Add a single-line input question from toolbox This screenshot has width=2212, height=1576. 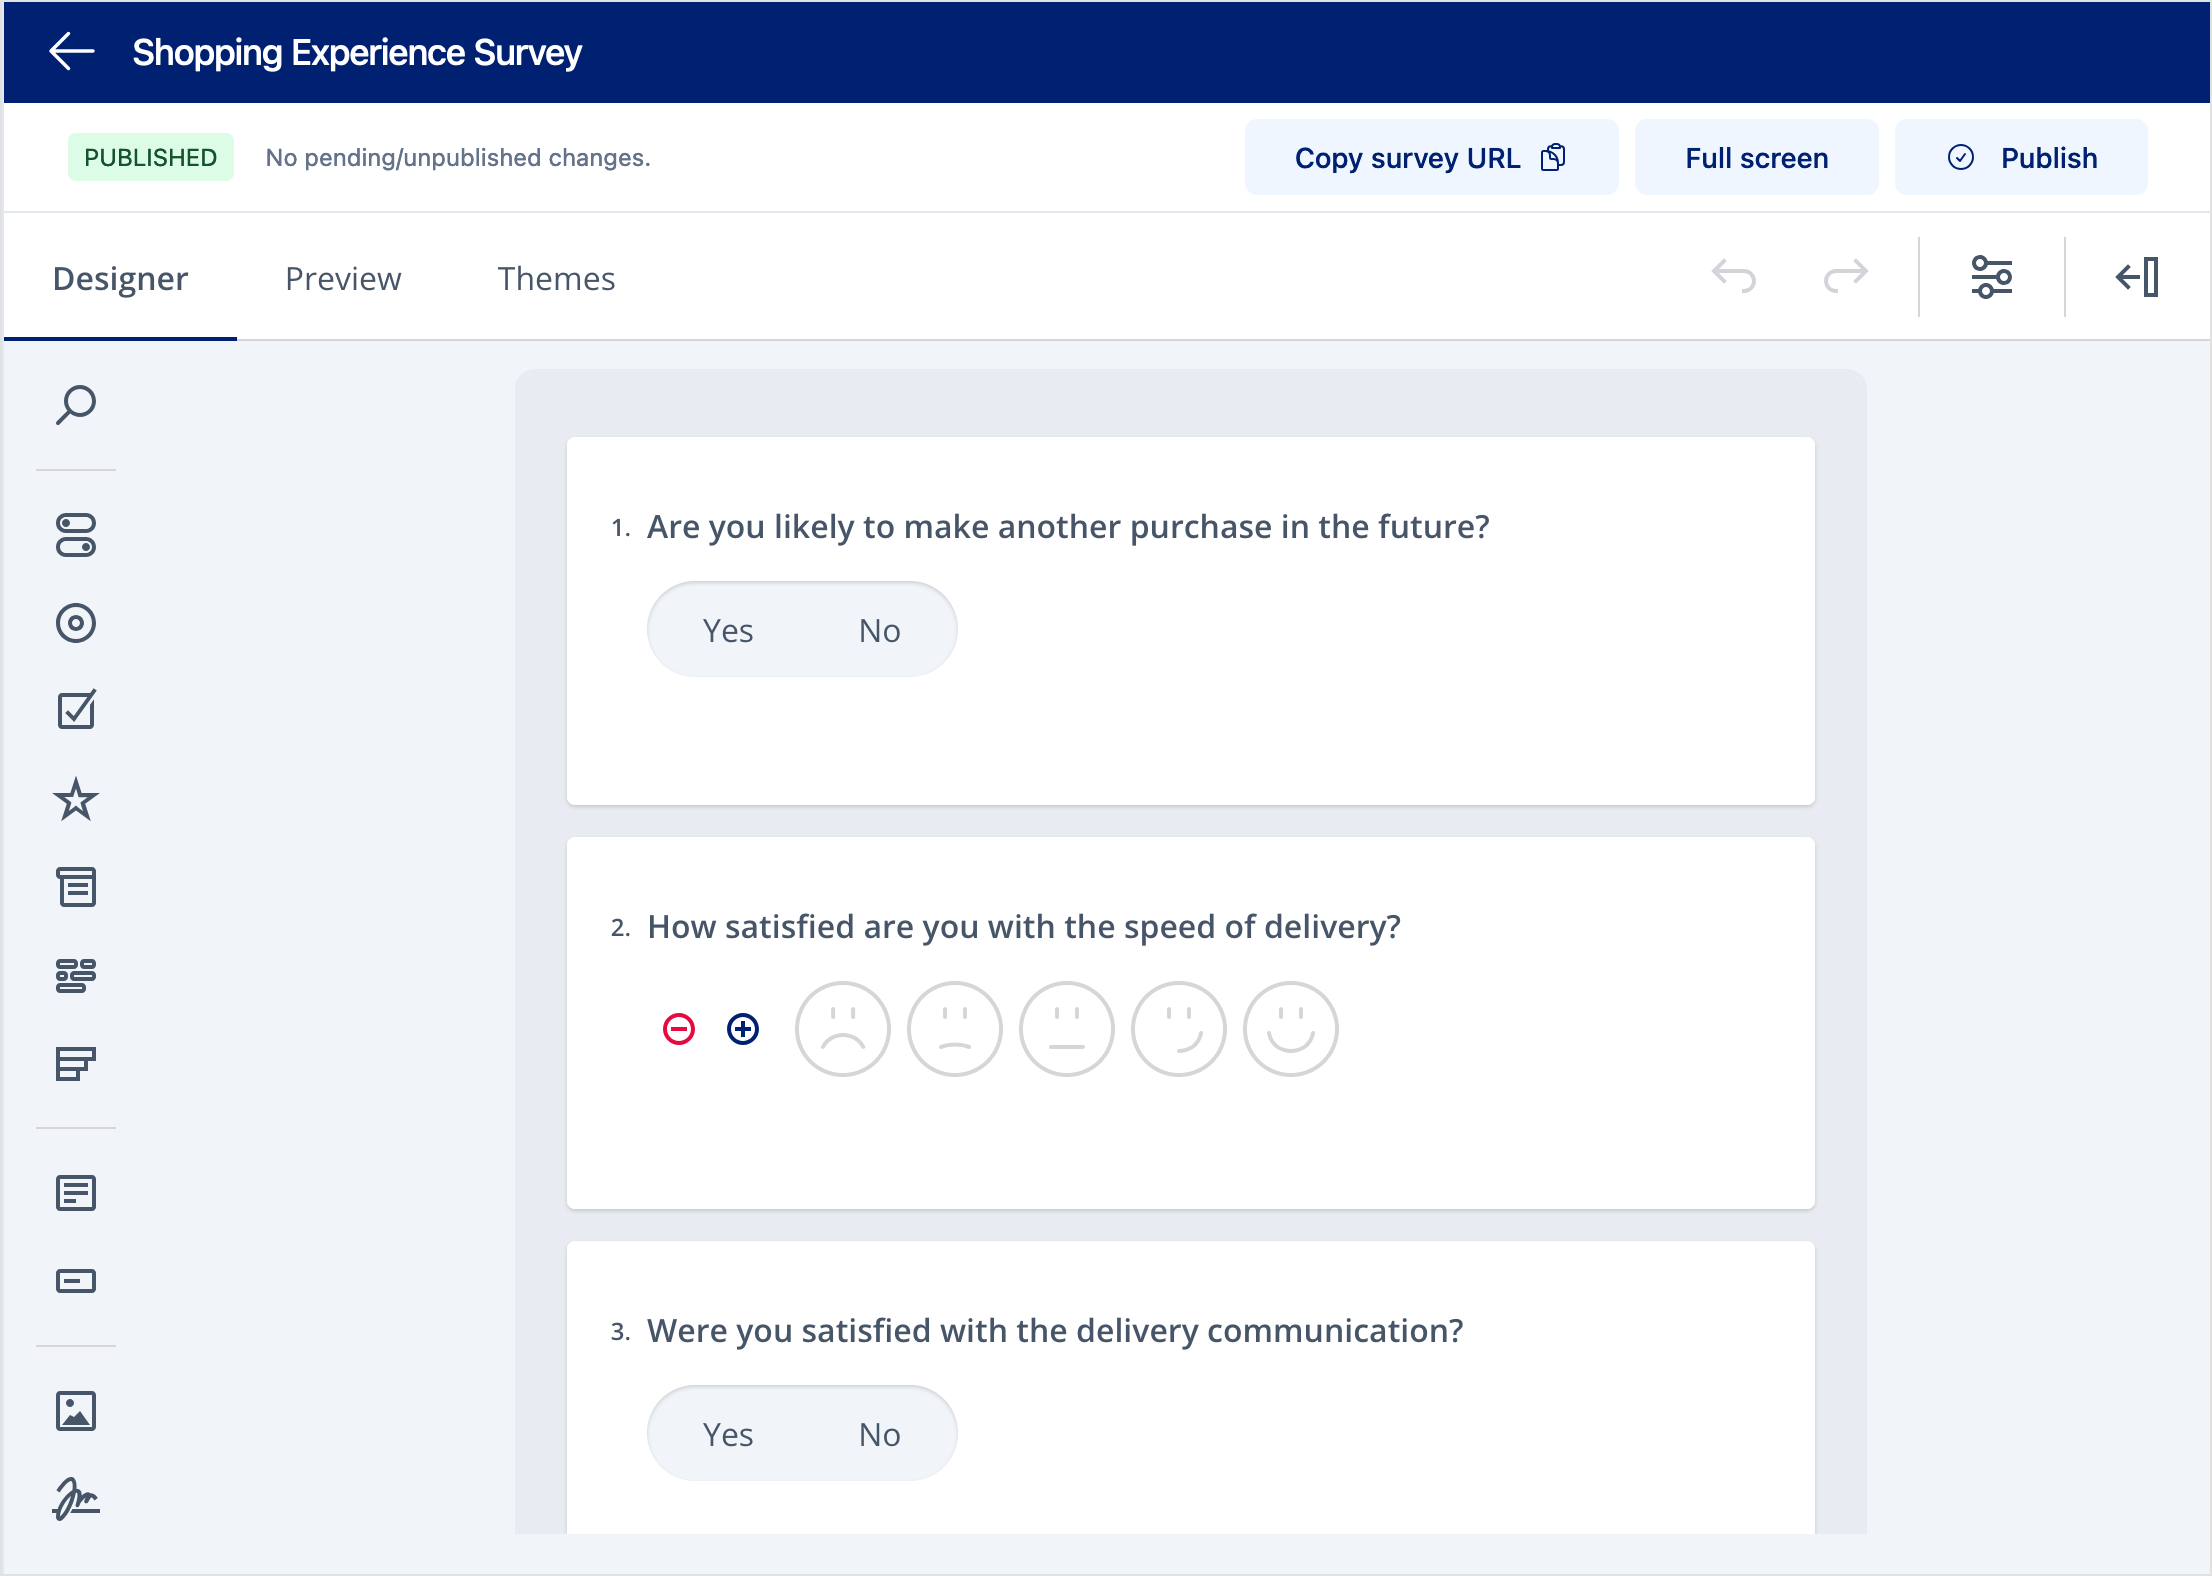pos(76,1281)
